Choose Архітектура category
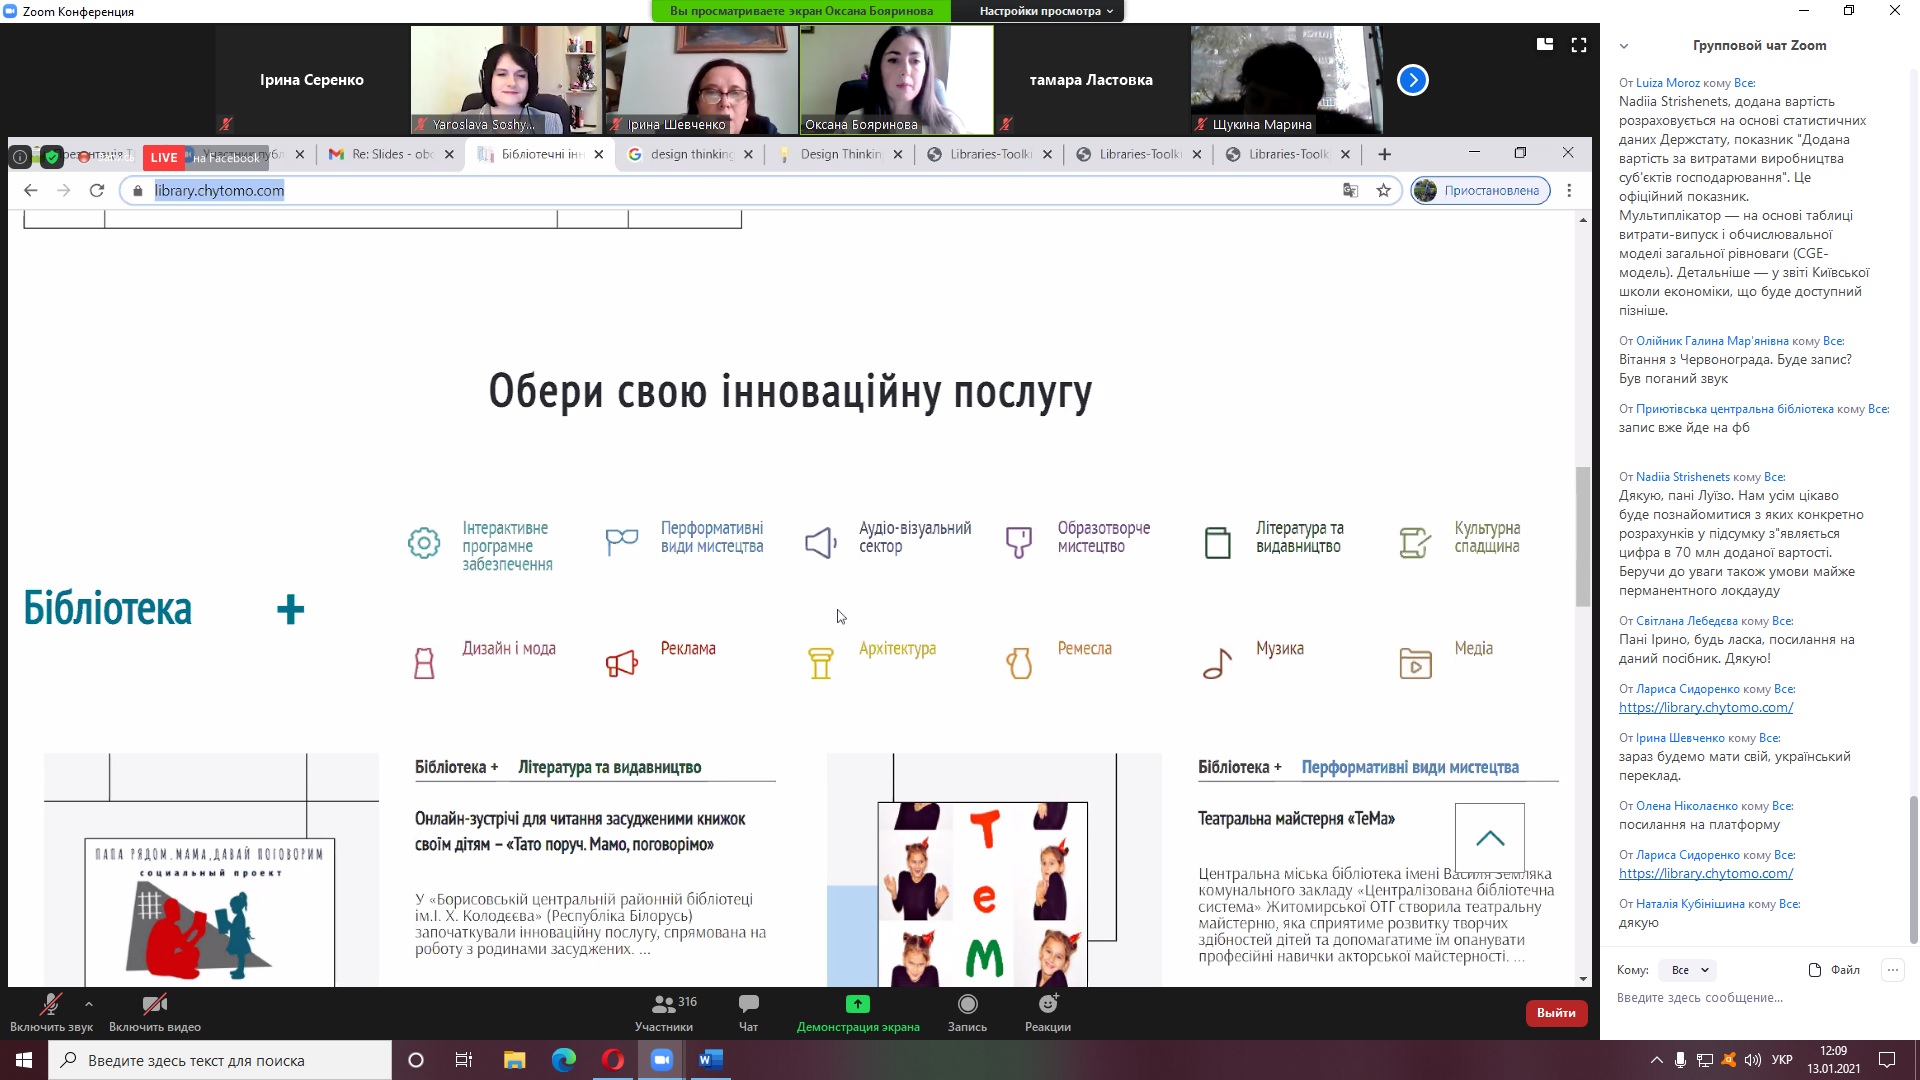 [x=871, y=660]
